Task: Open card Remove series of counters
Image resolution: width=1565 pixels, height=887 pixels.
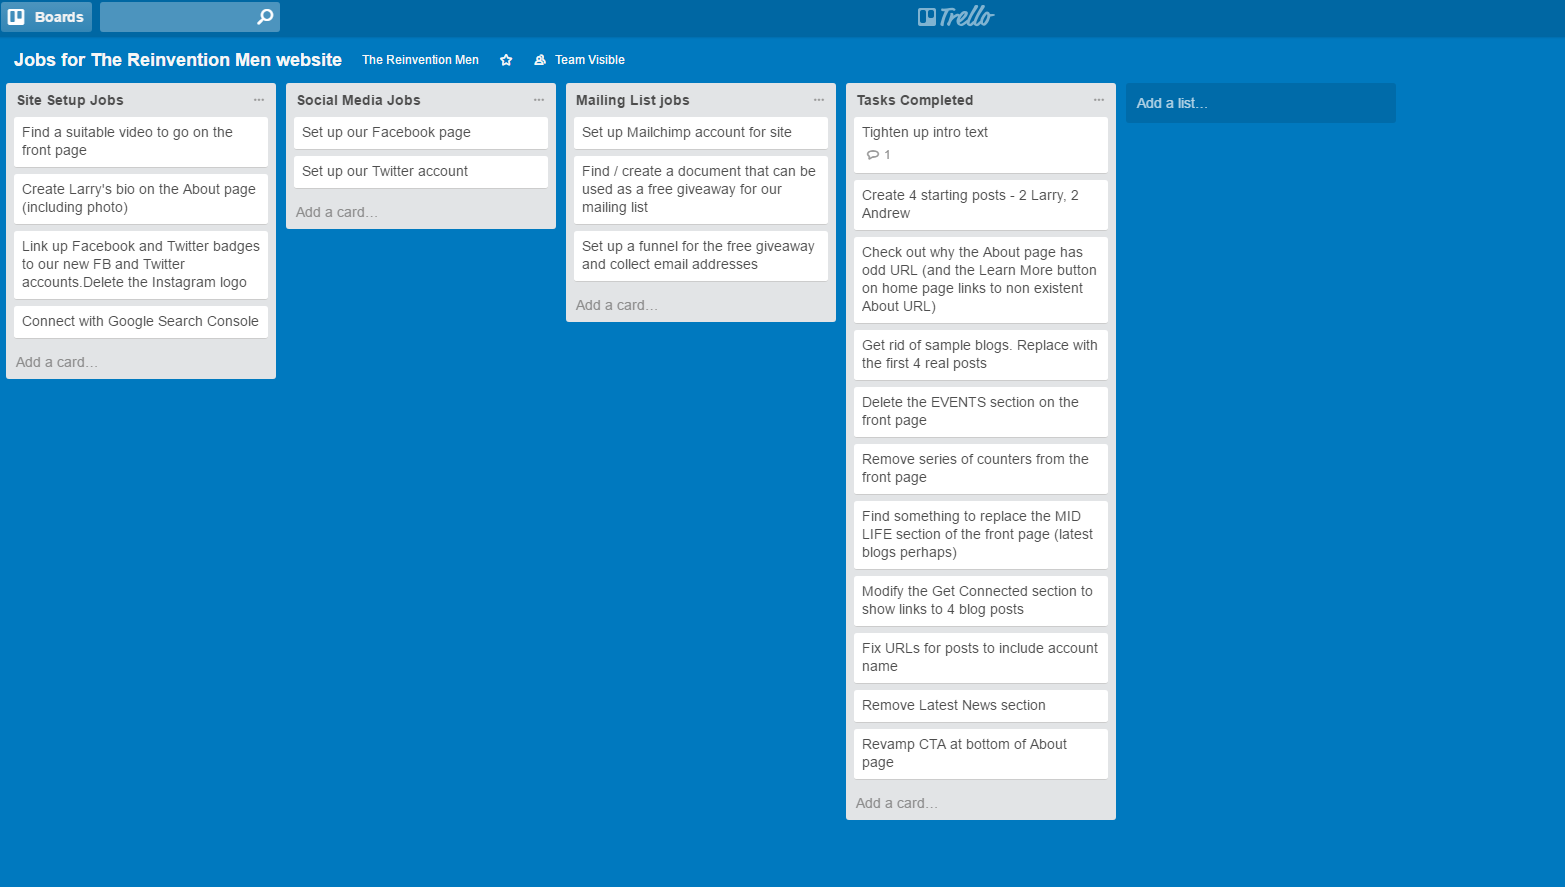Action: tap(981, 468)
